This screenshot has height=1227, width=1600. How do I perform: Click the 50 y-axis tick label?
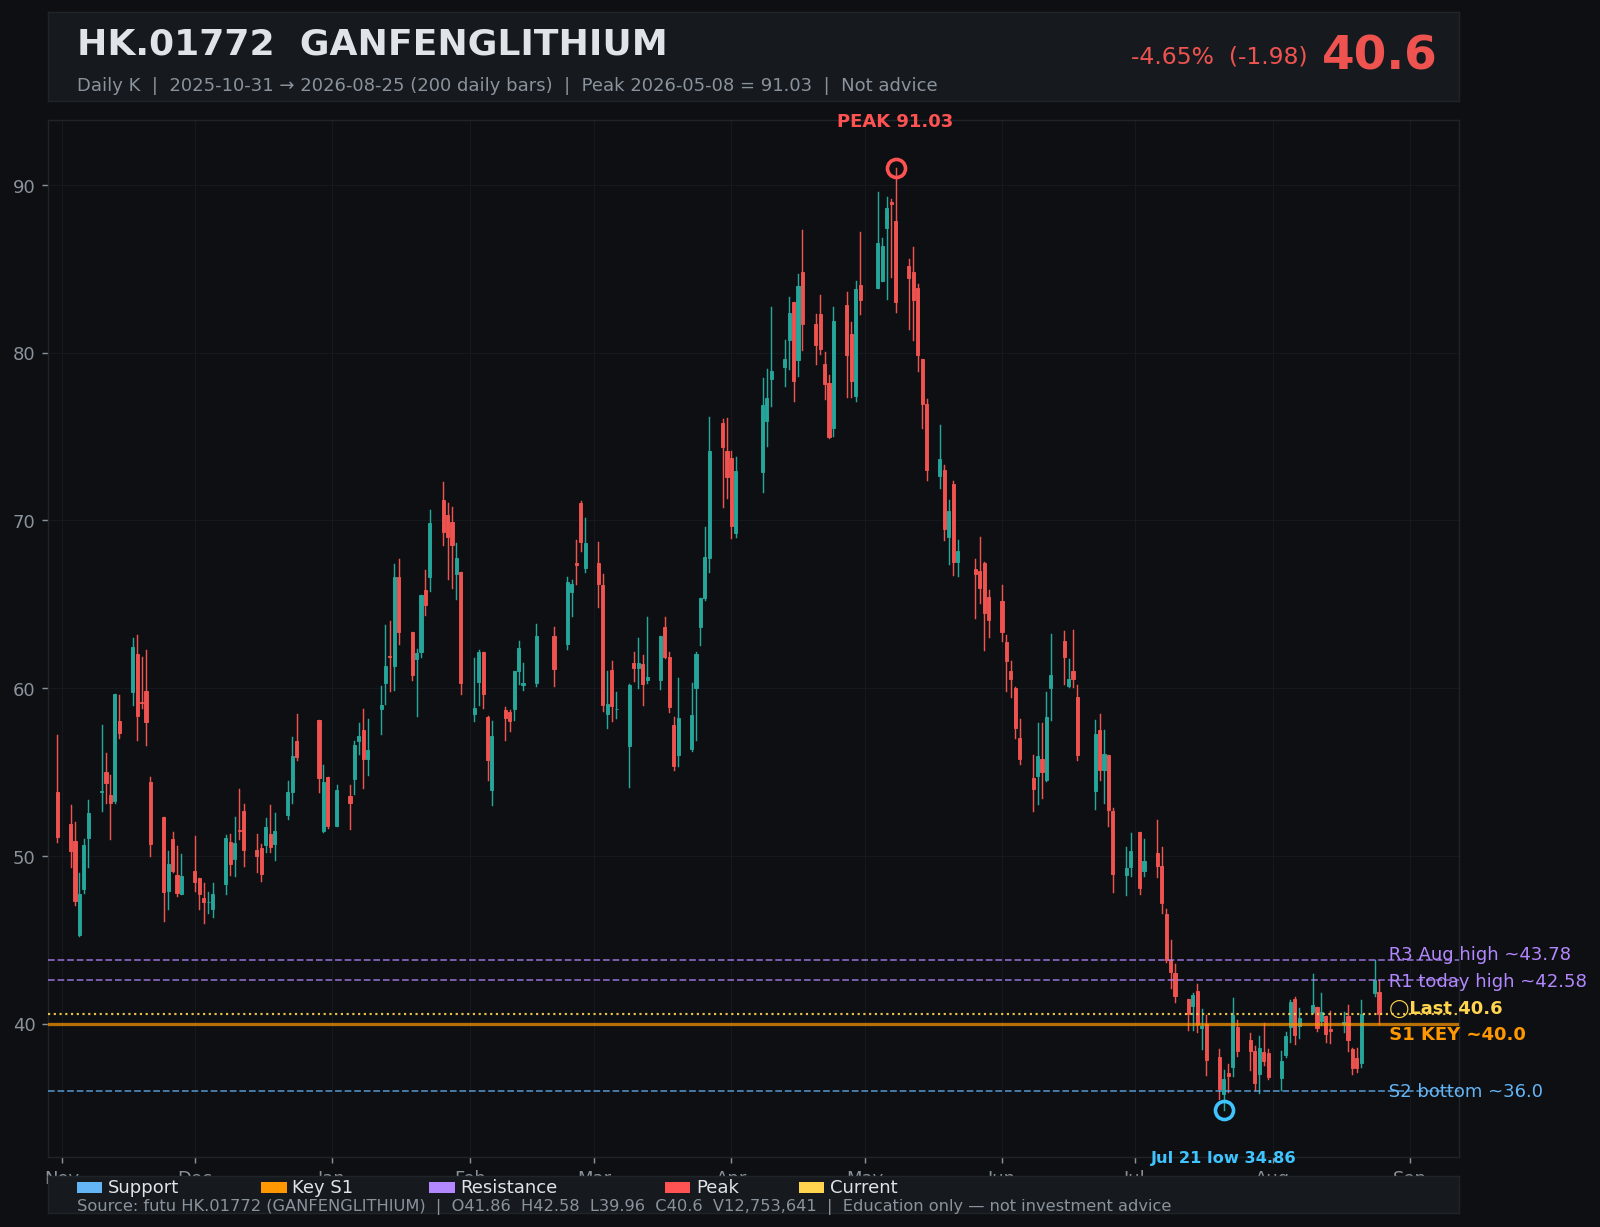click(x=24, y=858)
